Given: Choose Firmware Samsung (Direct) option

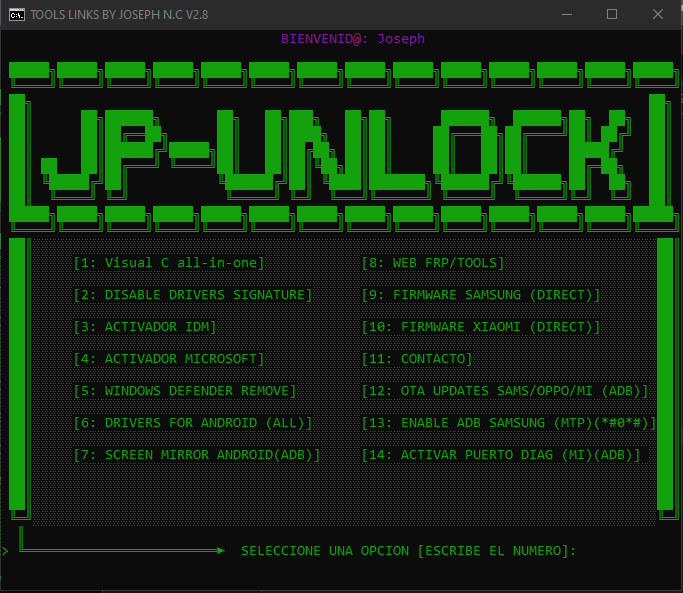Looking at the screenshot, I should pyautogui.click(x=481, y=295).
